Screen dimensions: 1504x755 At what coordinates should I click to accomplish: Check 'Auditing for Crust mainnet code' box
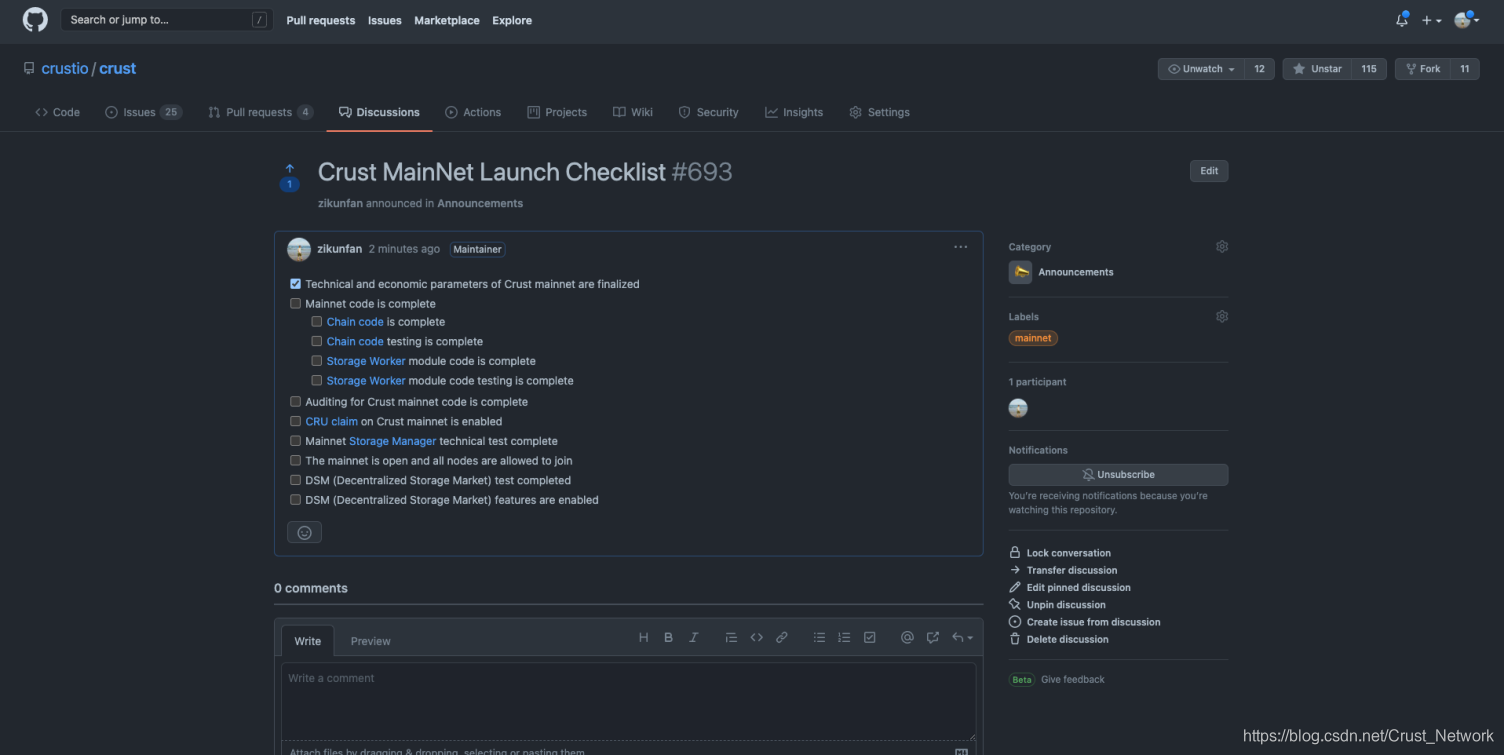pyautogui.click(x=295, y=402)
